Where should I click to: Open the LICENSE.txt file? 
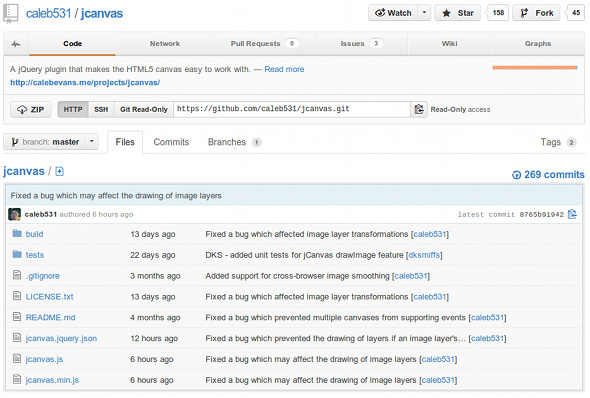click(49, 297)
